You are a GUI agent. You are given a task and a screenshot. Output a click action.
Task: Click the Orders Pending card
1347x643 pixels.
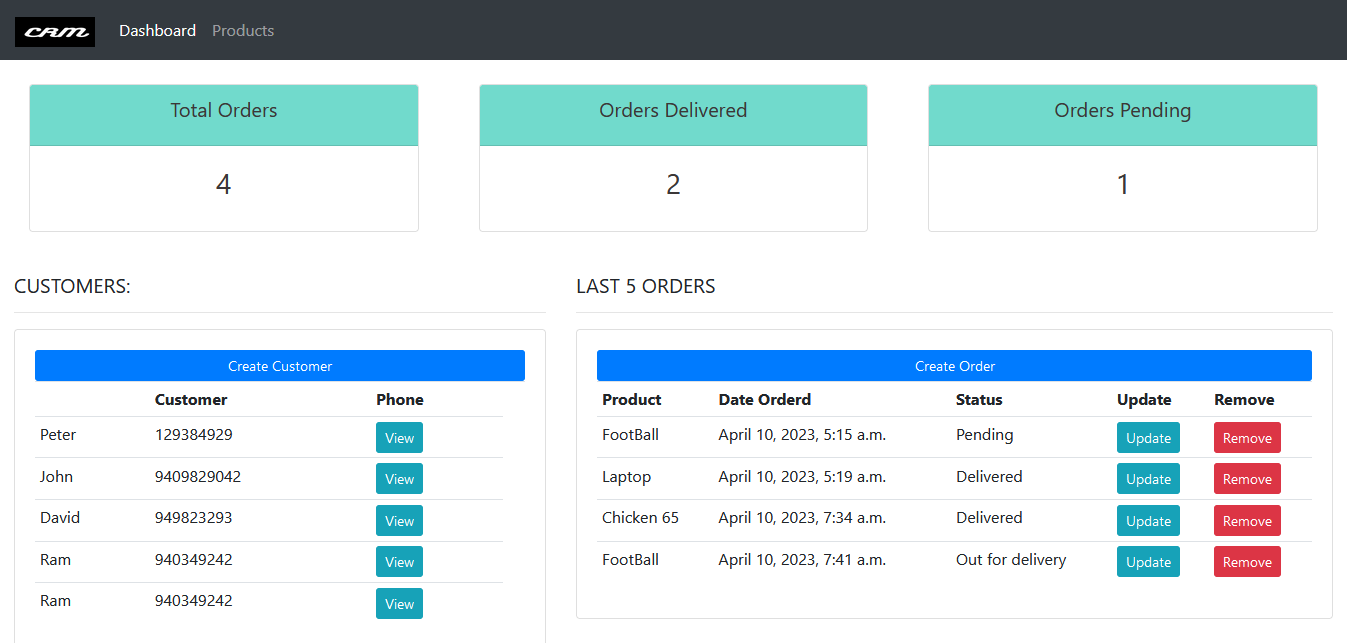pyautogui.click(x=1122, y=157)
